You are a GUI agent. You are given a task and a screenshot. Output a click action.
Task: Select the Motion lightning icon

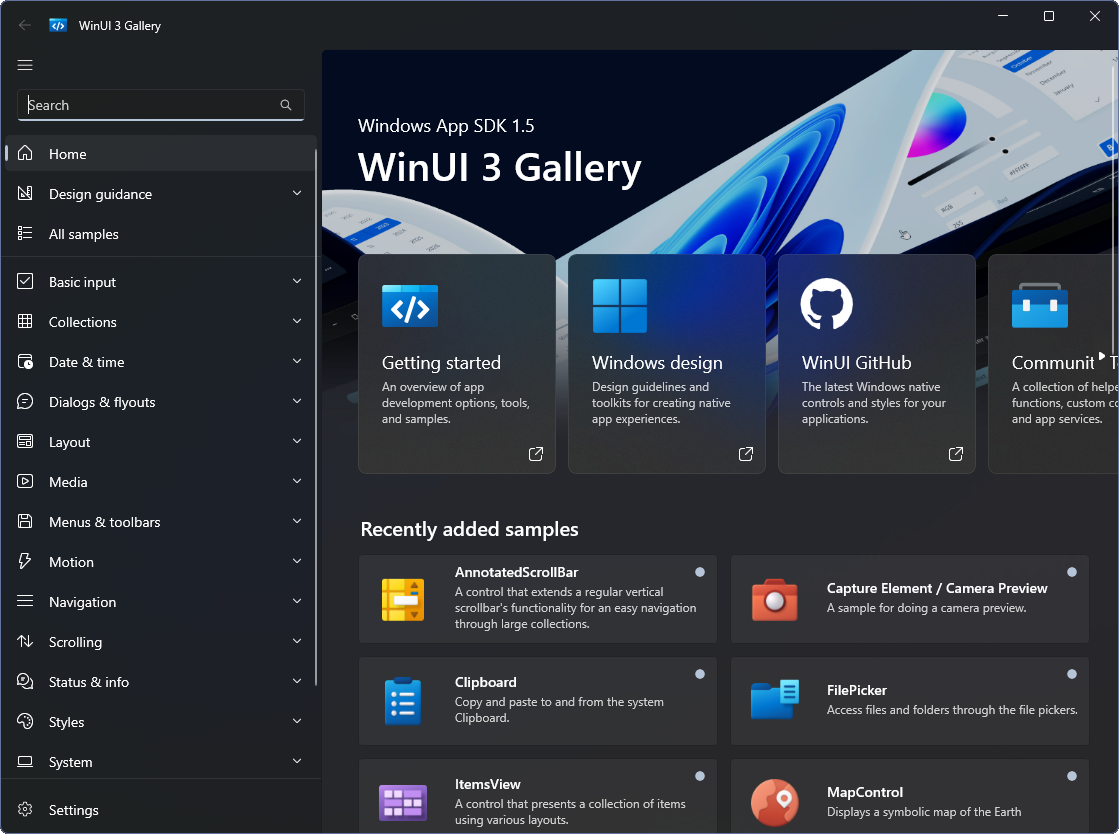click(25, 561)
